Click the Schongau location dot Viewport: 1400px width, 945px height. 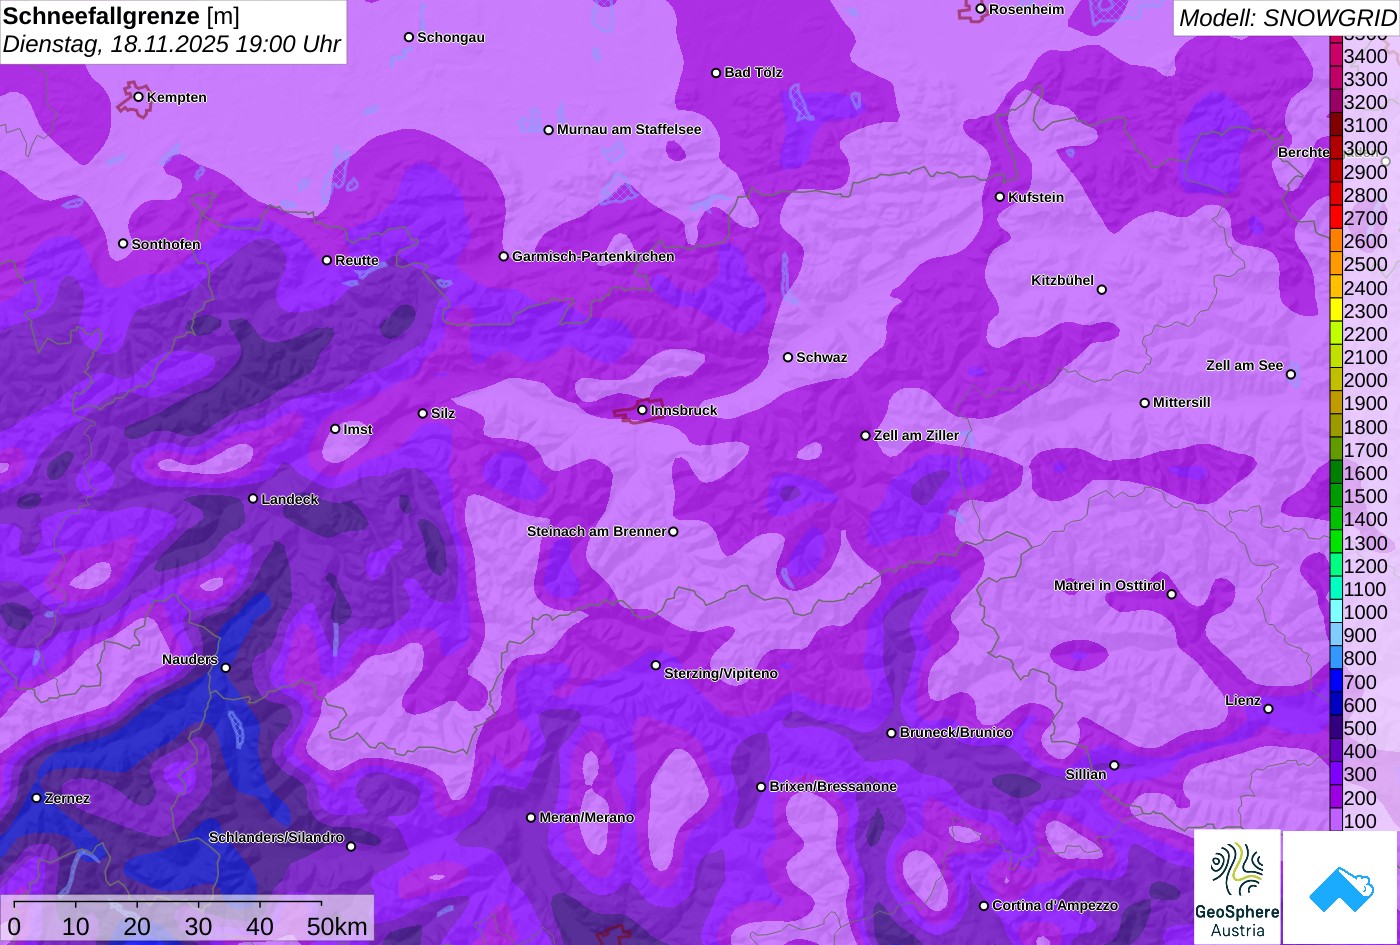pos(409,37)
